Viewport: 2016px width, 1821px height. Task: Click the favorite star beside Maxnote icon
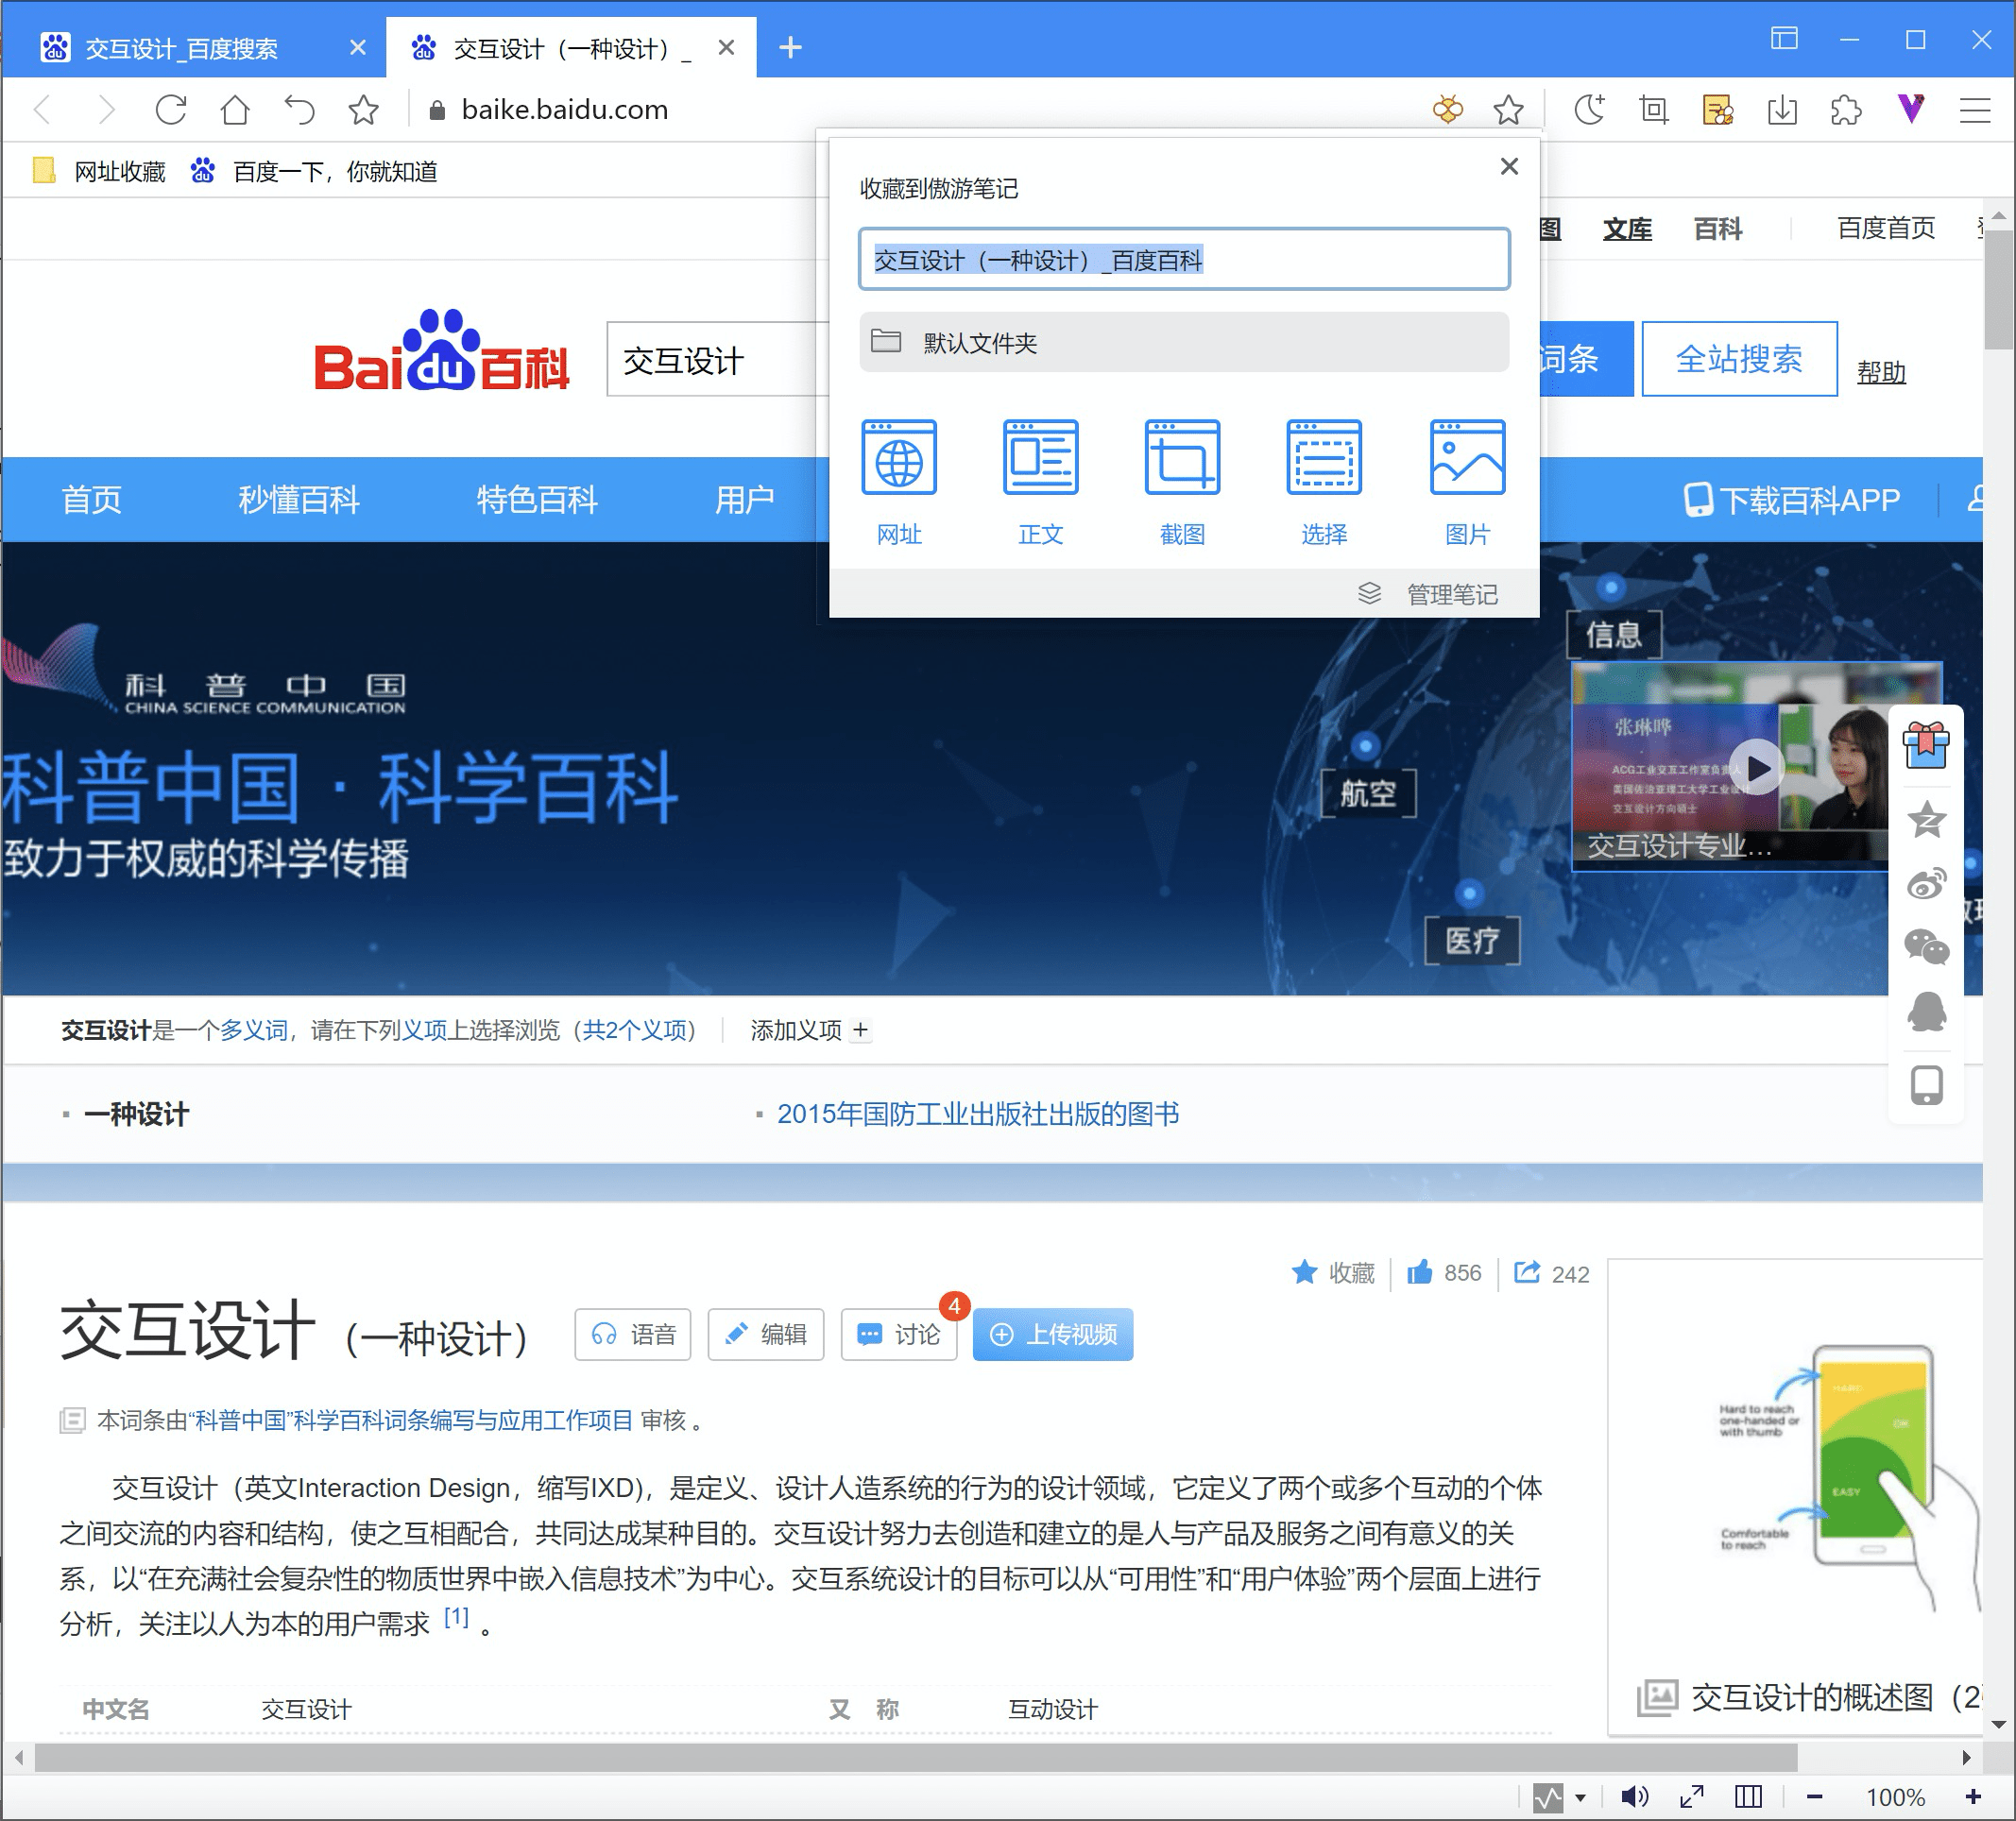[x=1508, y=109]
